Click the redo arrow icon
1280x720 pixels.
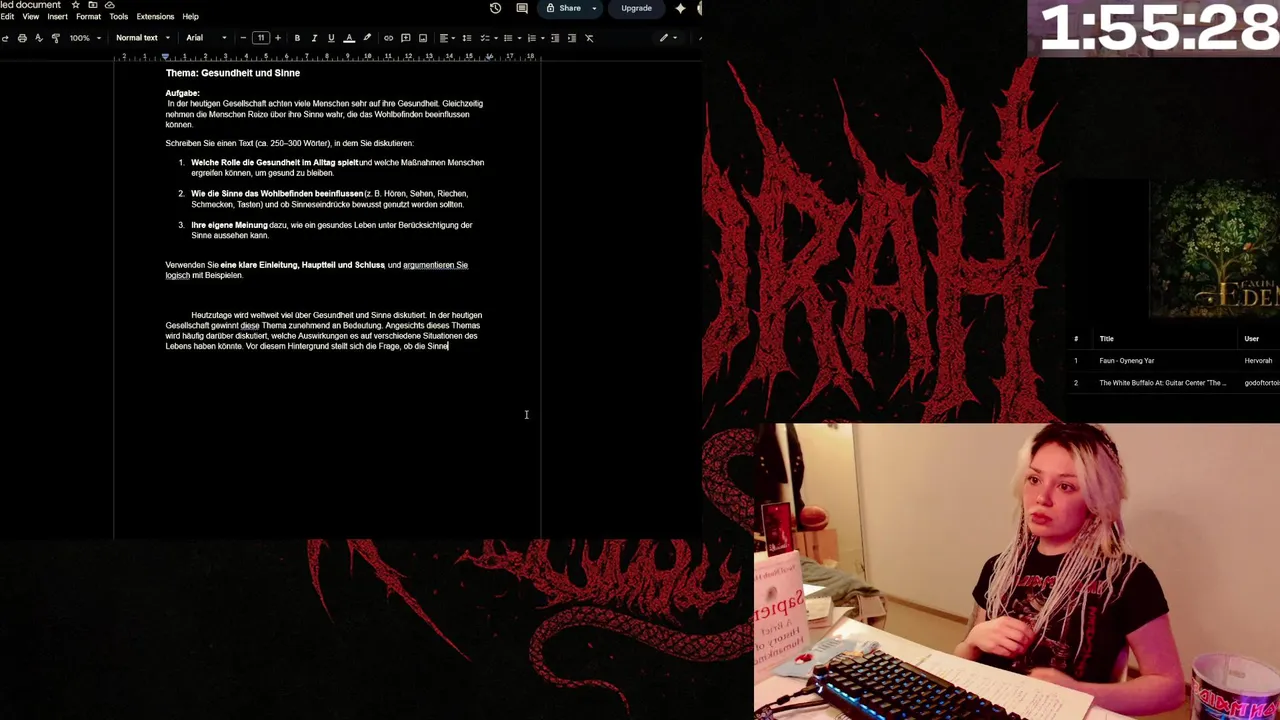(5, 38)
